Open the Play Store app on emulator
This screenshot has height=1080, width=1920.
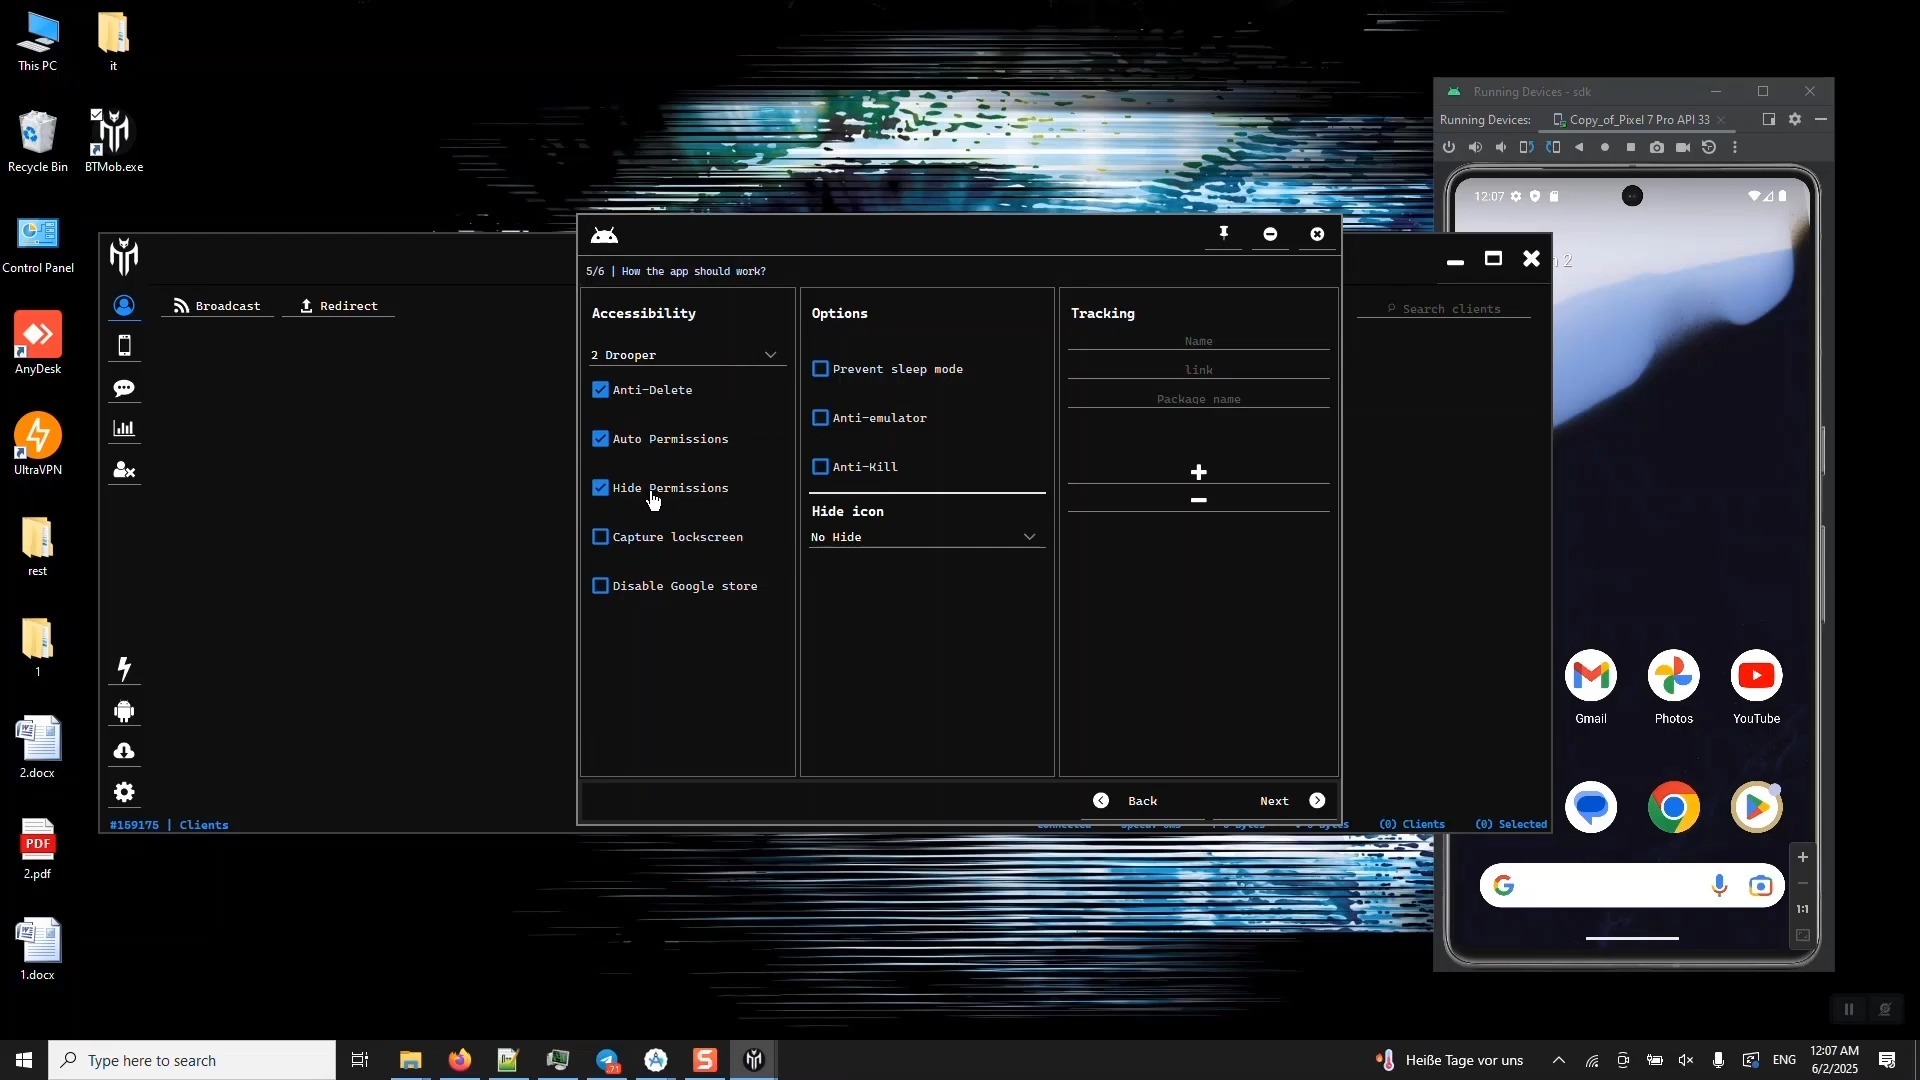coord(1757,808)
